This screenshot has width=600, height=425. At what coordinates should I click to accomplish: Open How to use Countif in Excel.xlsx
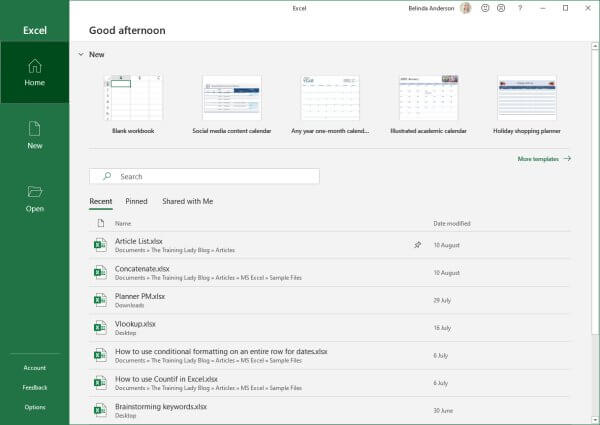click(x=329, y=383)
